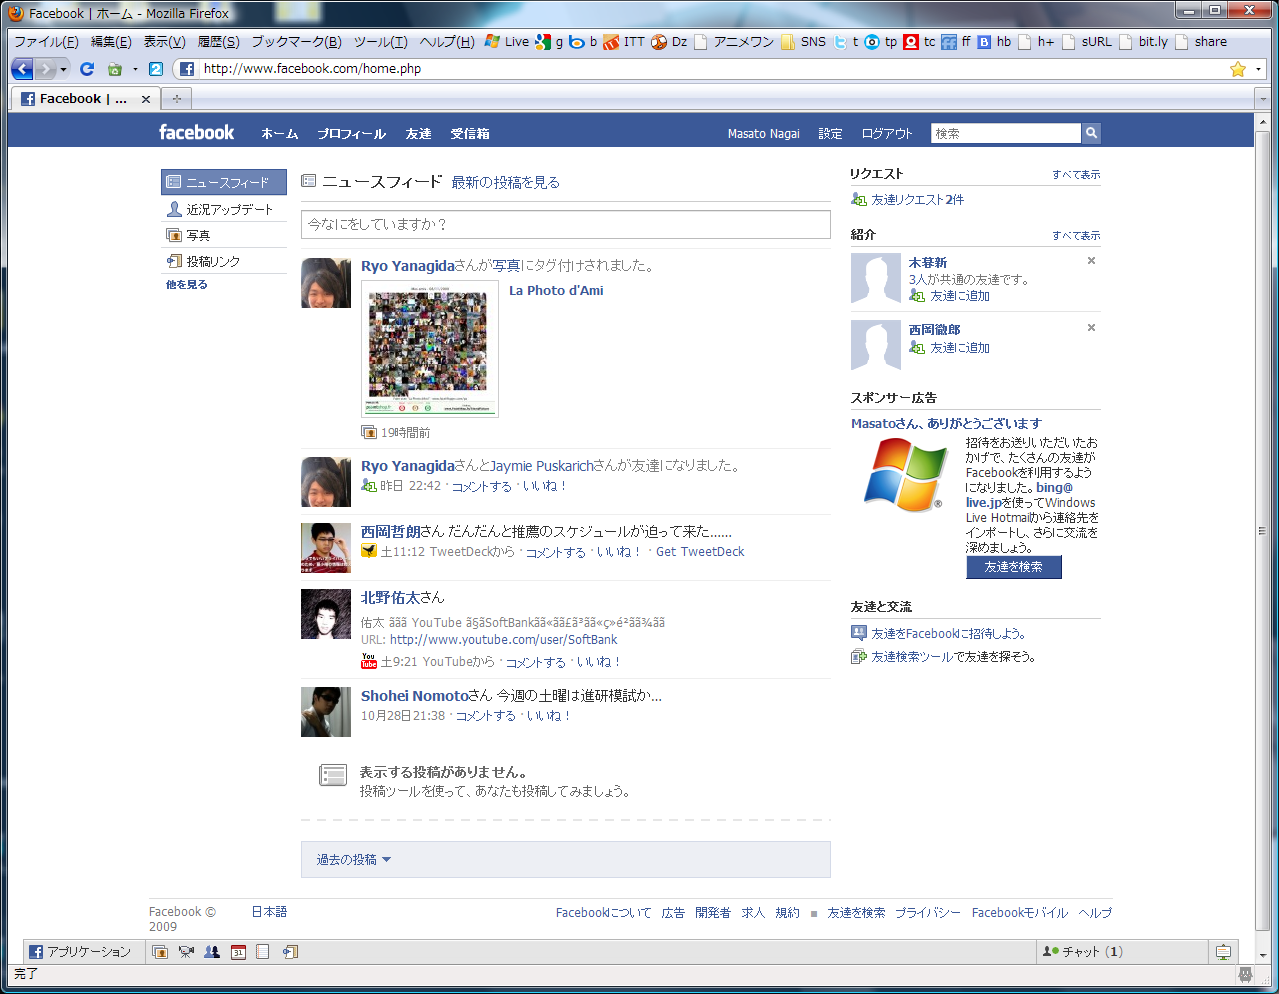Image resolution: width=1279 pixels, height=994 pixels.
Task: Open the dropdown arrow next to home icon
Action: [x=134, y=69]
